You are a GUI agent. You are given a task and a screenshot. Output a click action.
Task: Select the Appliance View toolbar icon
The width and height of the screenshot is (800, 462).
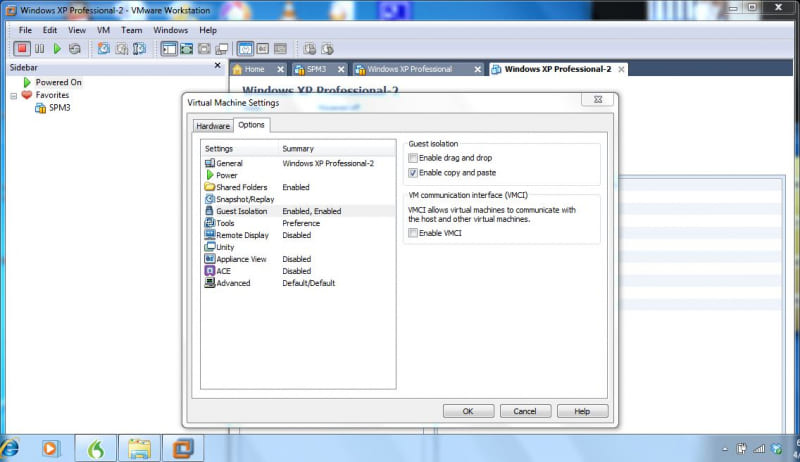[x=263, y=49]
